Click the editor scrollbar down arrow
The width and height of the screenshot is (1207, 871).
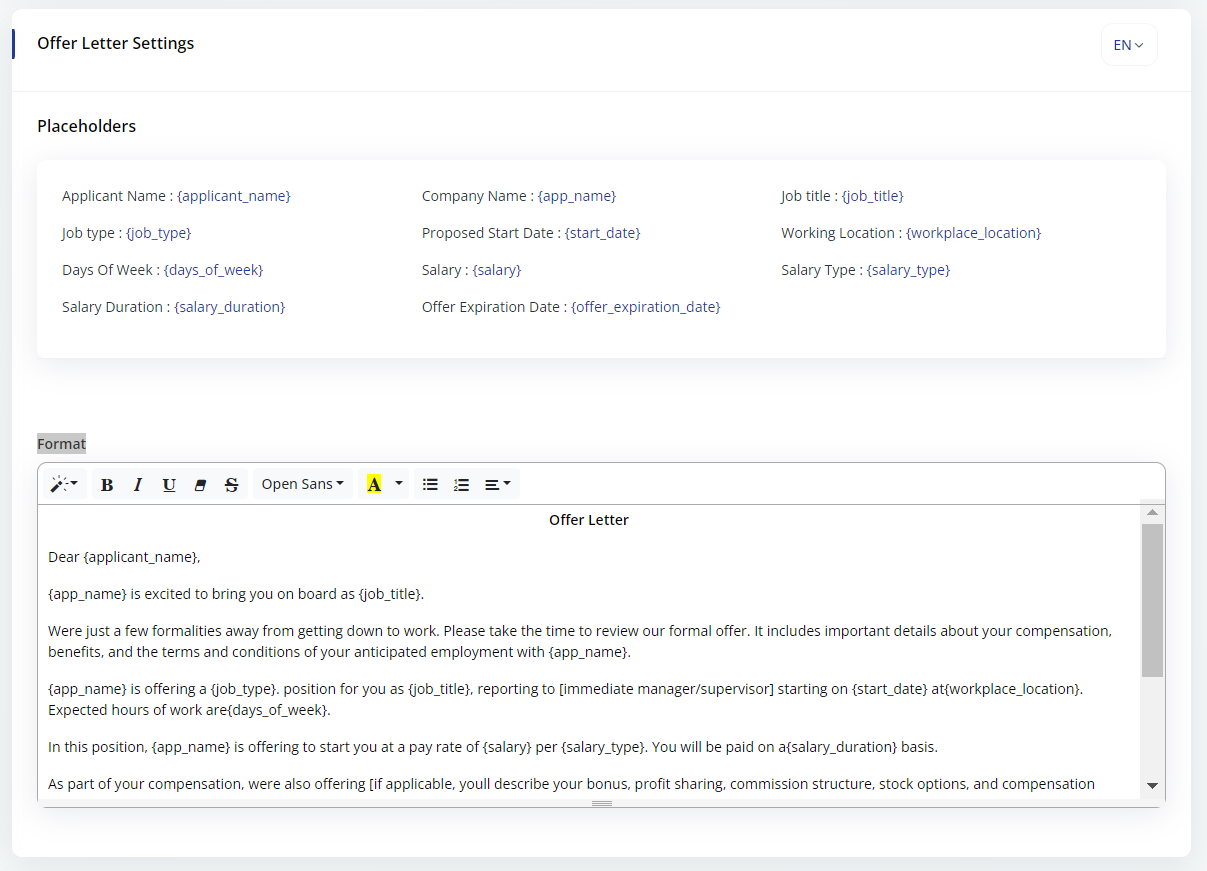1152,786
